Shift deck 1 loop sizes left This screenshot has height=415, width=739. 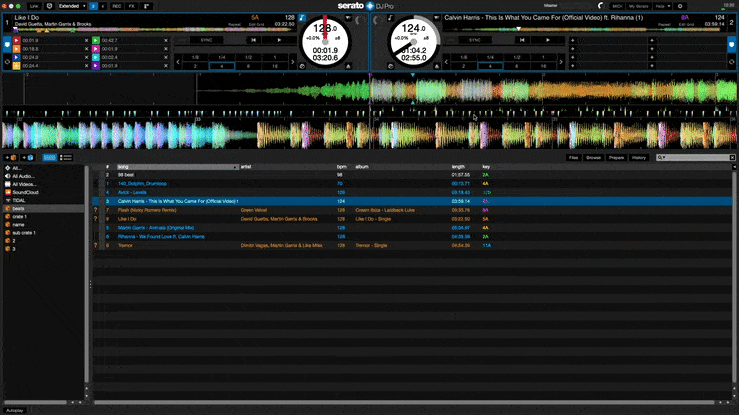pyautogui.click(x=178, y=62)
